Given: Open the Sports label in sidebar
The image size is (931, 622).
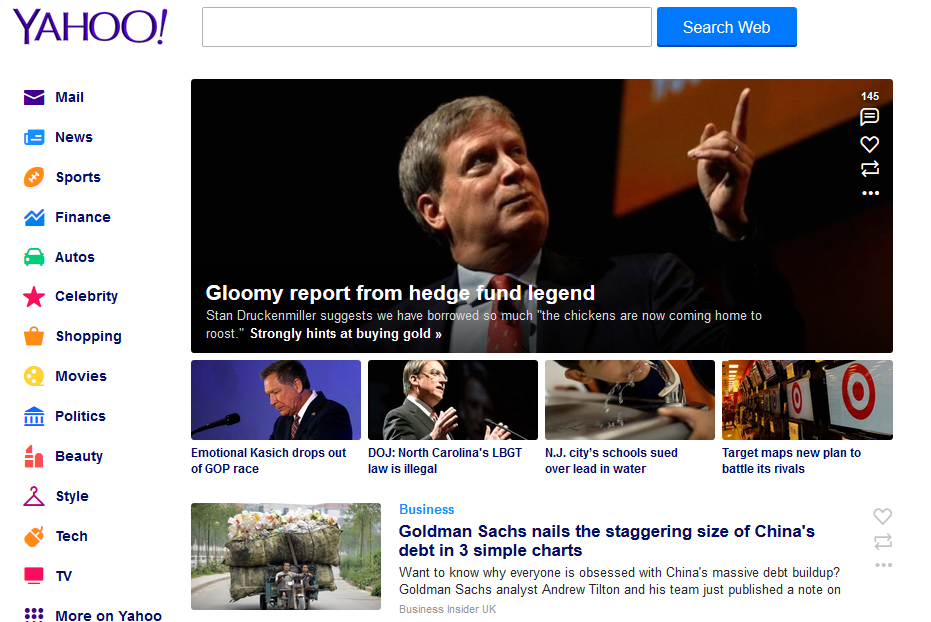Looking at the screenshot, I should tap(78, 177).
